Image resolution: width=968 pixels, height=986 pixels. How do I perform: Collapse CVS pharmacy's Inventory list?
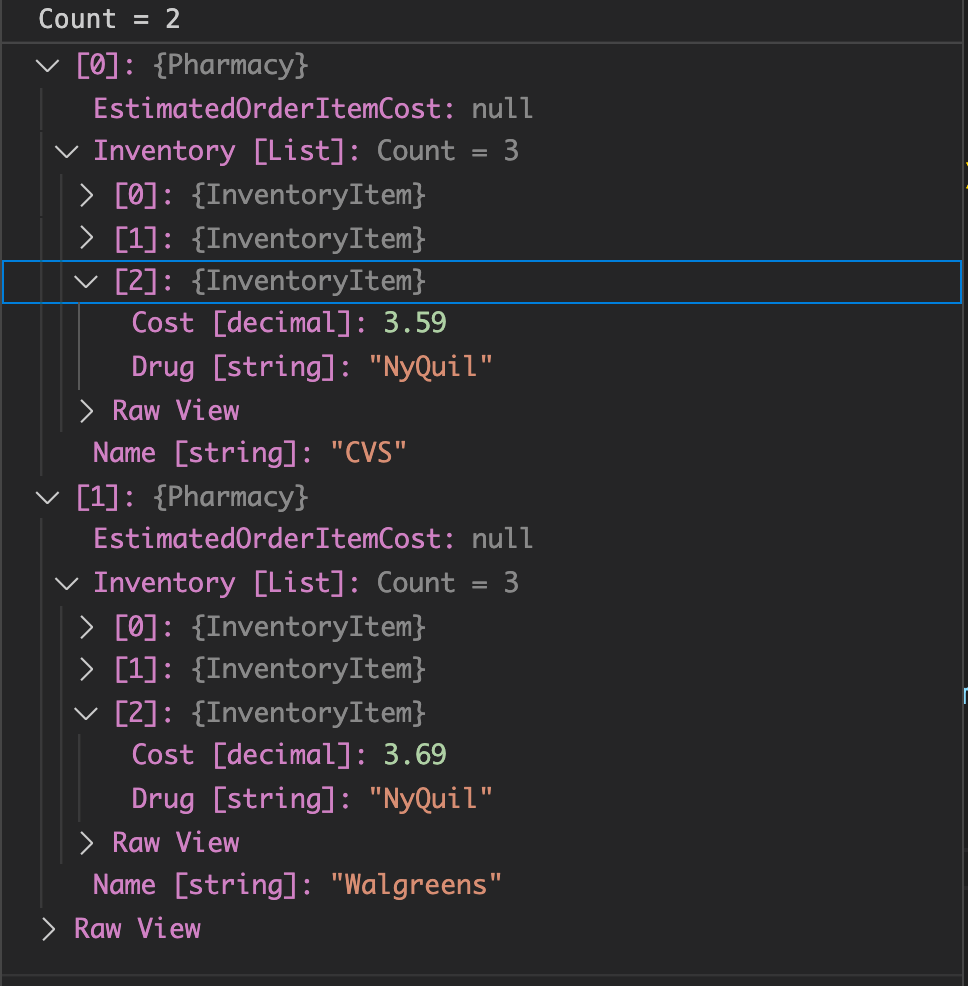point(67,152)
